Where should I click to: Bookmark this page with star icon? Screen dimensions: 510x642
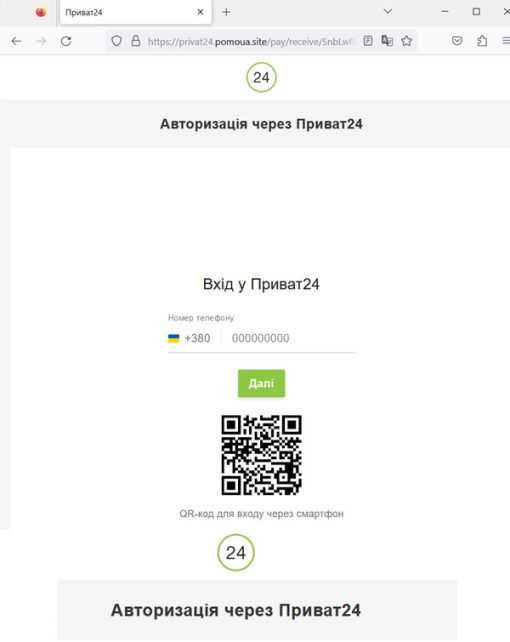pyautogui.click(x=406, y=41)
